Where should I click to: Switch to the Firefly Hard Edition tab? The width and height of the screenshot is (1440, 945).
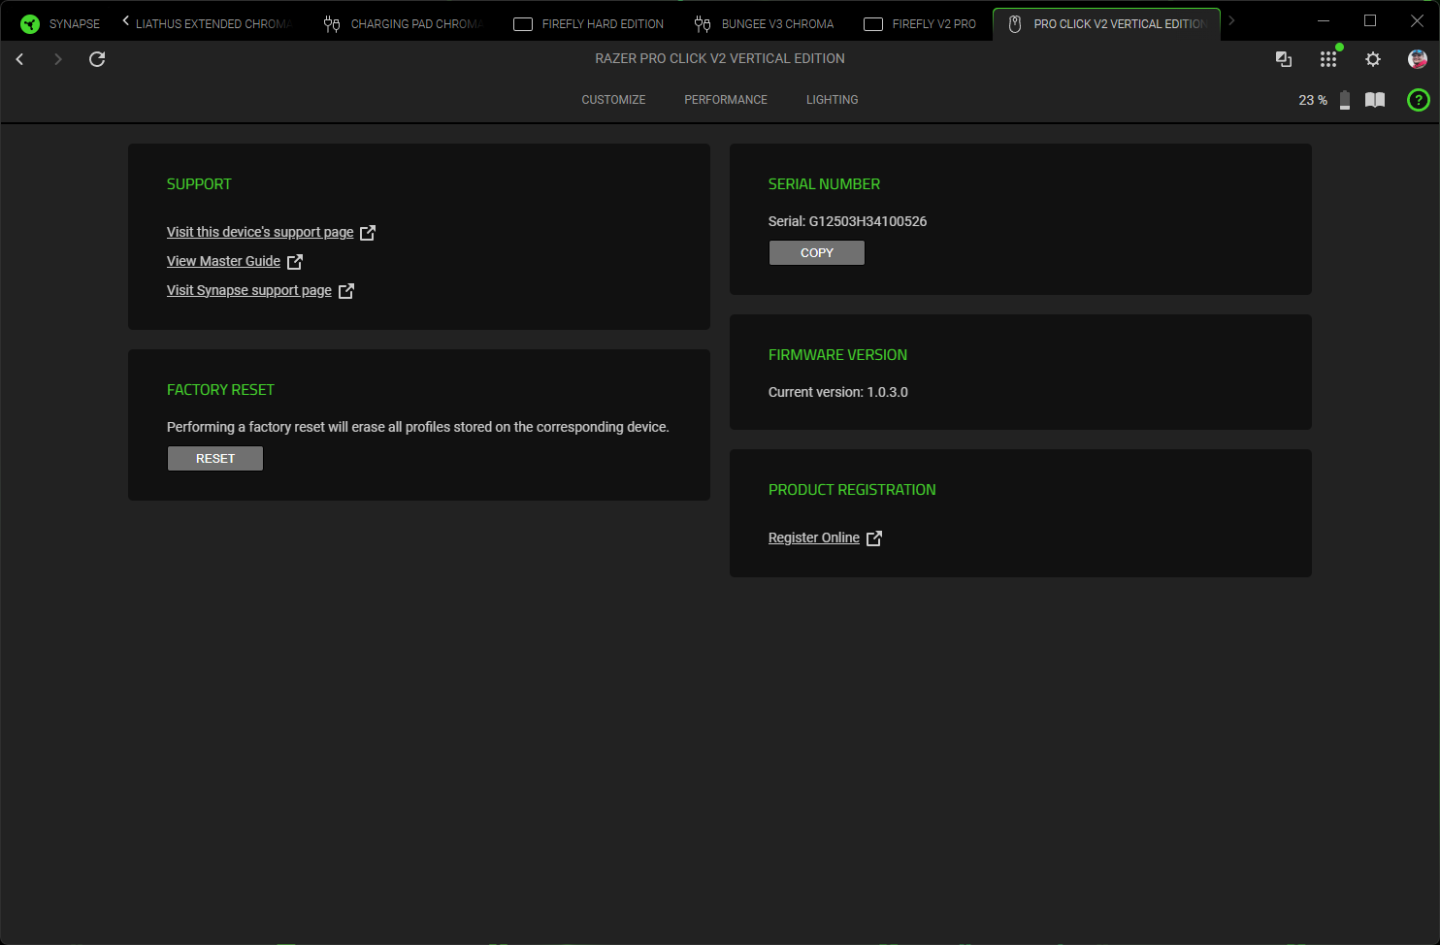[x=588, y=24]
